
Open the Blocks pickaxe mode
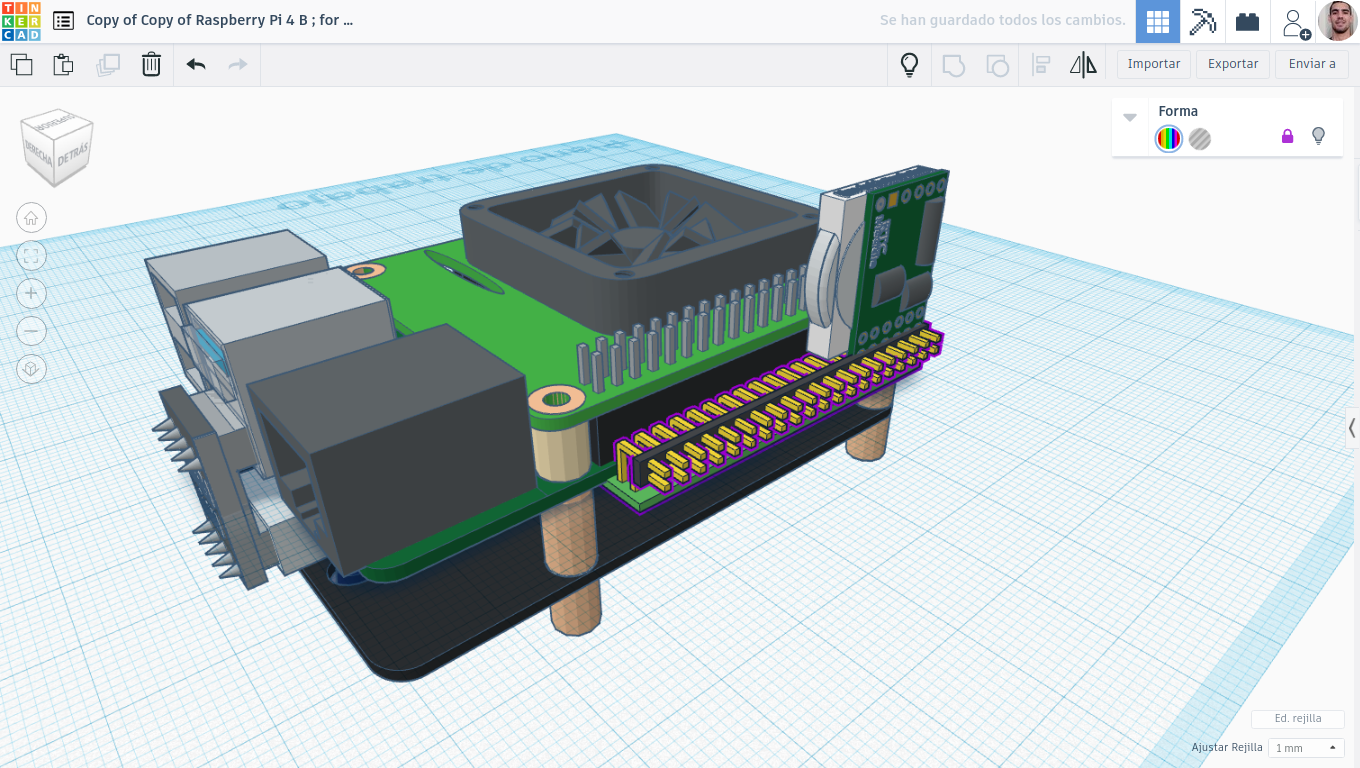pos(1202,21)
